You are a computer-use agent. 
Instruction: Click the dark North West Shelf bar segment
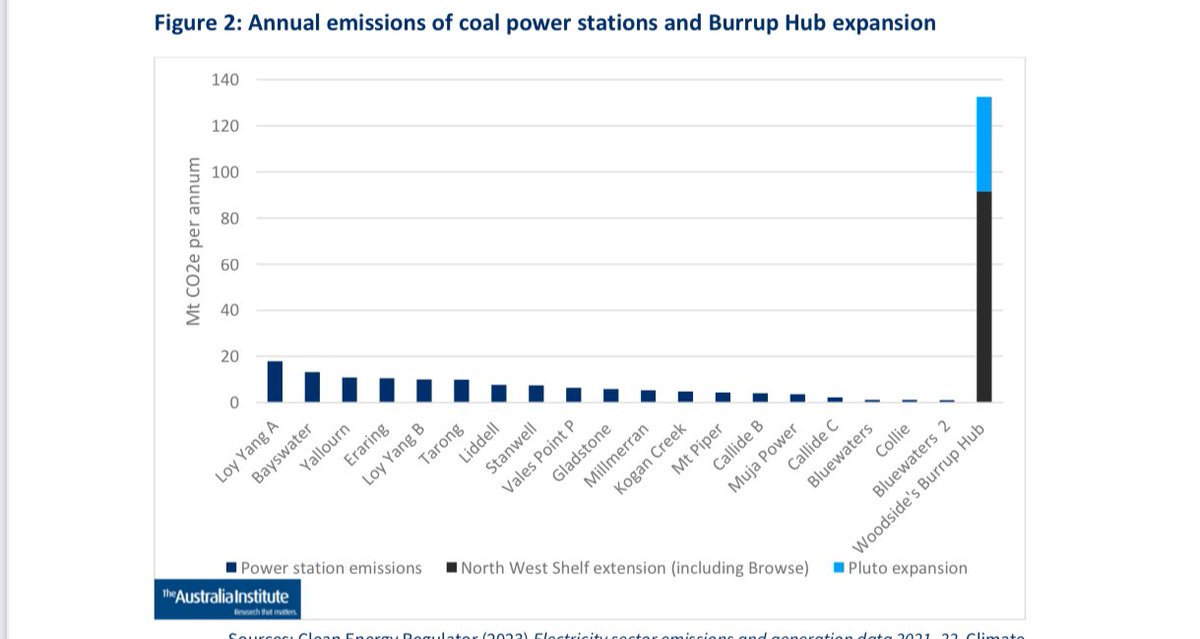coord(984,297)
